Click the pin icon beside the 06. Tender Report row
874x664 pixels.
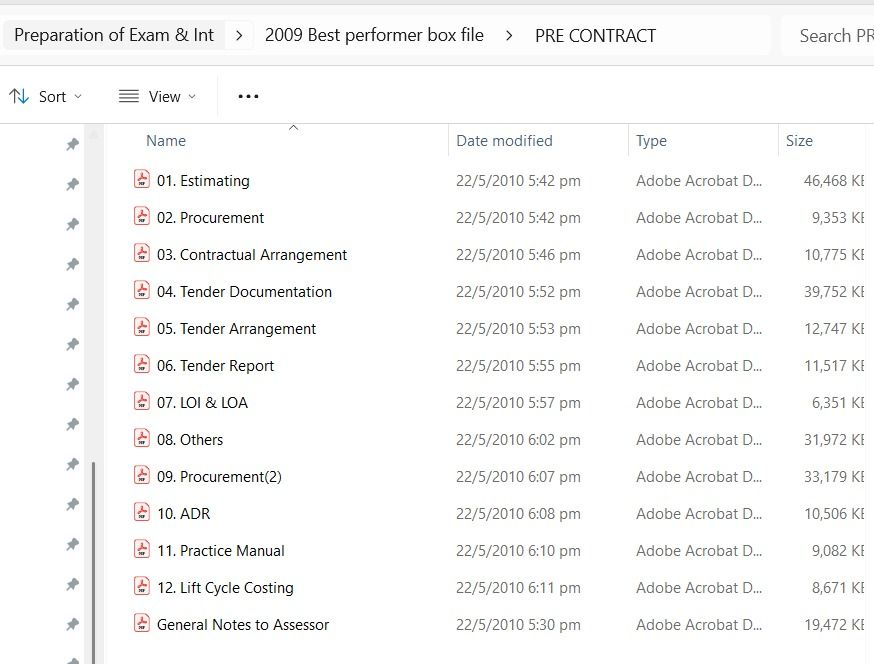click(72, 384)
